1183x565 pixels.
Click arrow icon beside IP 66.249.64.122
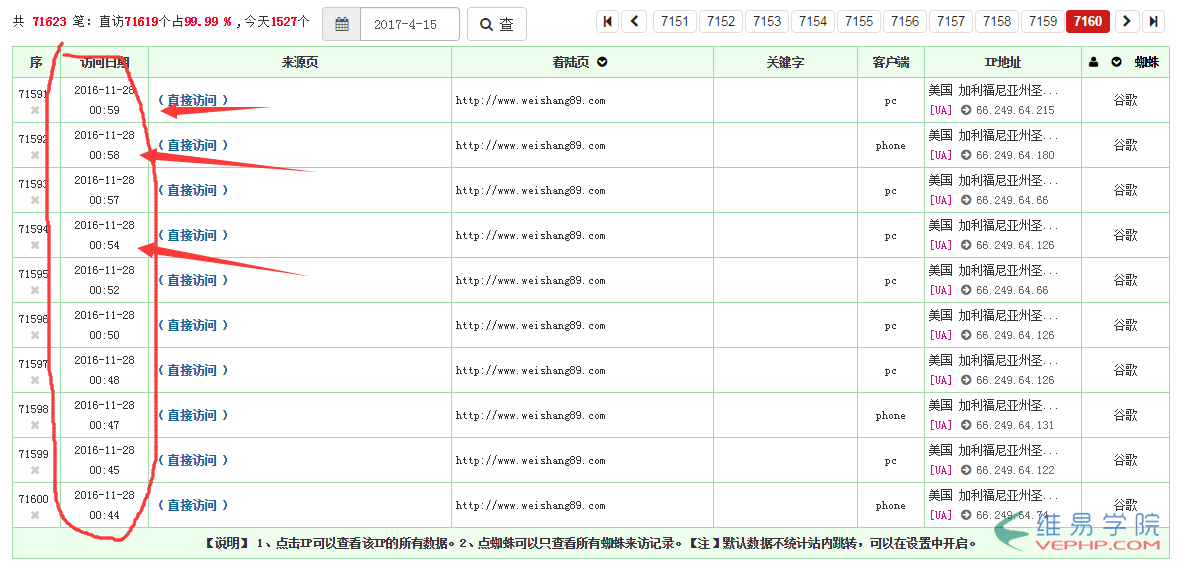click(x=966, y=470)
